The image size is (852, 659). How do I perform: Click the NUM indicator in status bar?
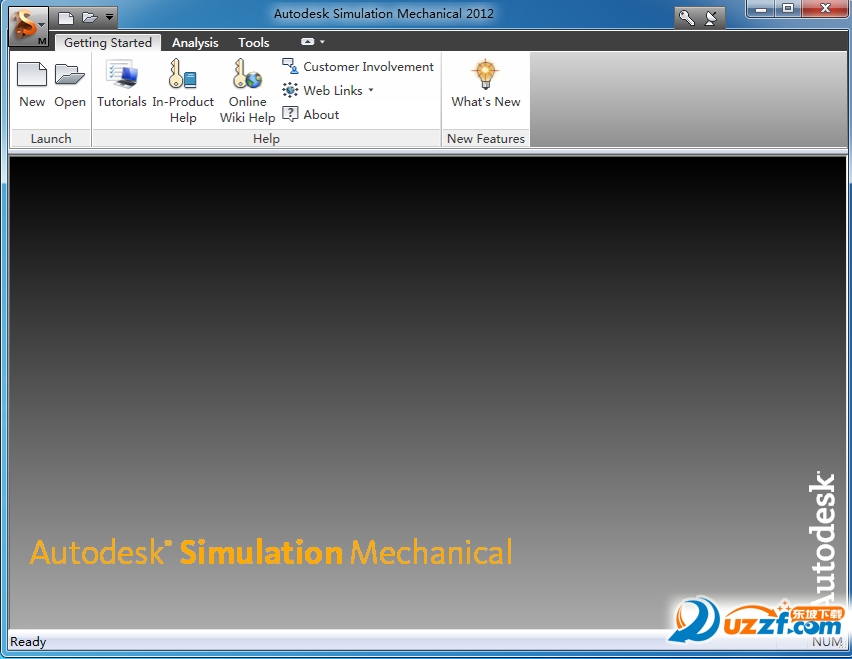point(826,642)
